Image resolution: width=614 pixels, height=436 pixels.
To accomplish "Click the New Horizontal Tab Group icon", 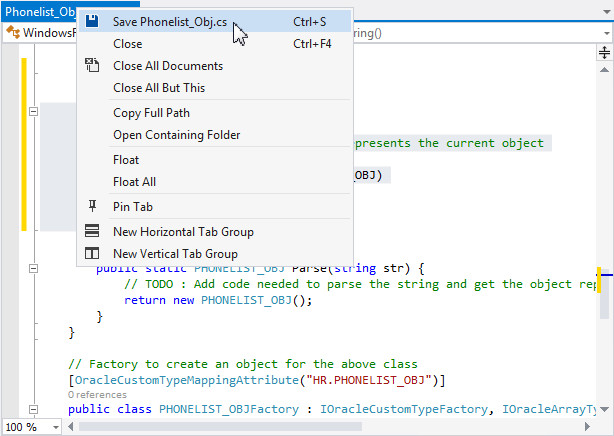I will coord(92,231).
